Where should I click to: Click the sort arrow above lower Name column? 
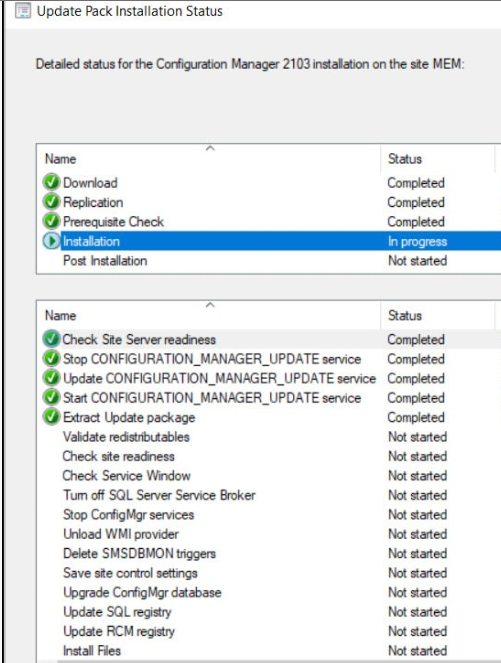click(210, 305)
